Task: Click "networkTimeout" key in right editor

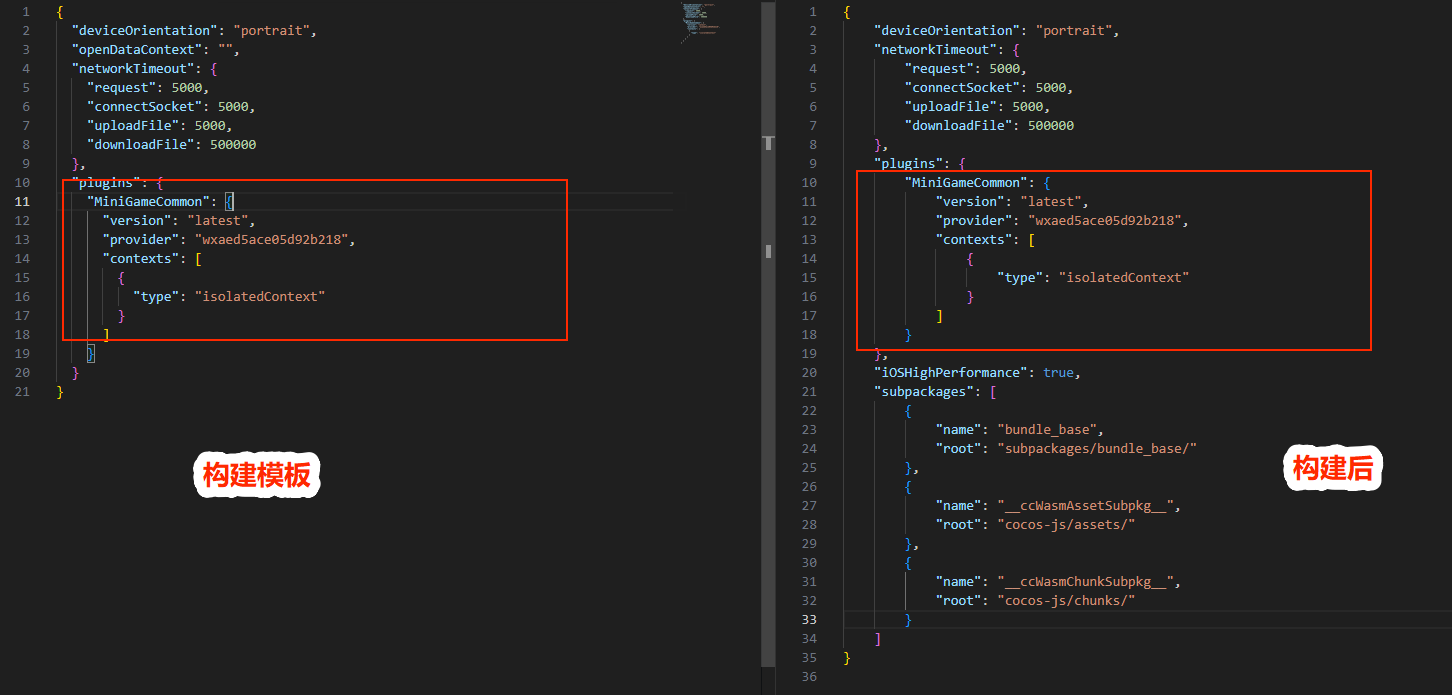Action: (x=935, y=49)
